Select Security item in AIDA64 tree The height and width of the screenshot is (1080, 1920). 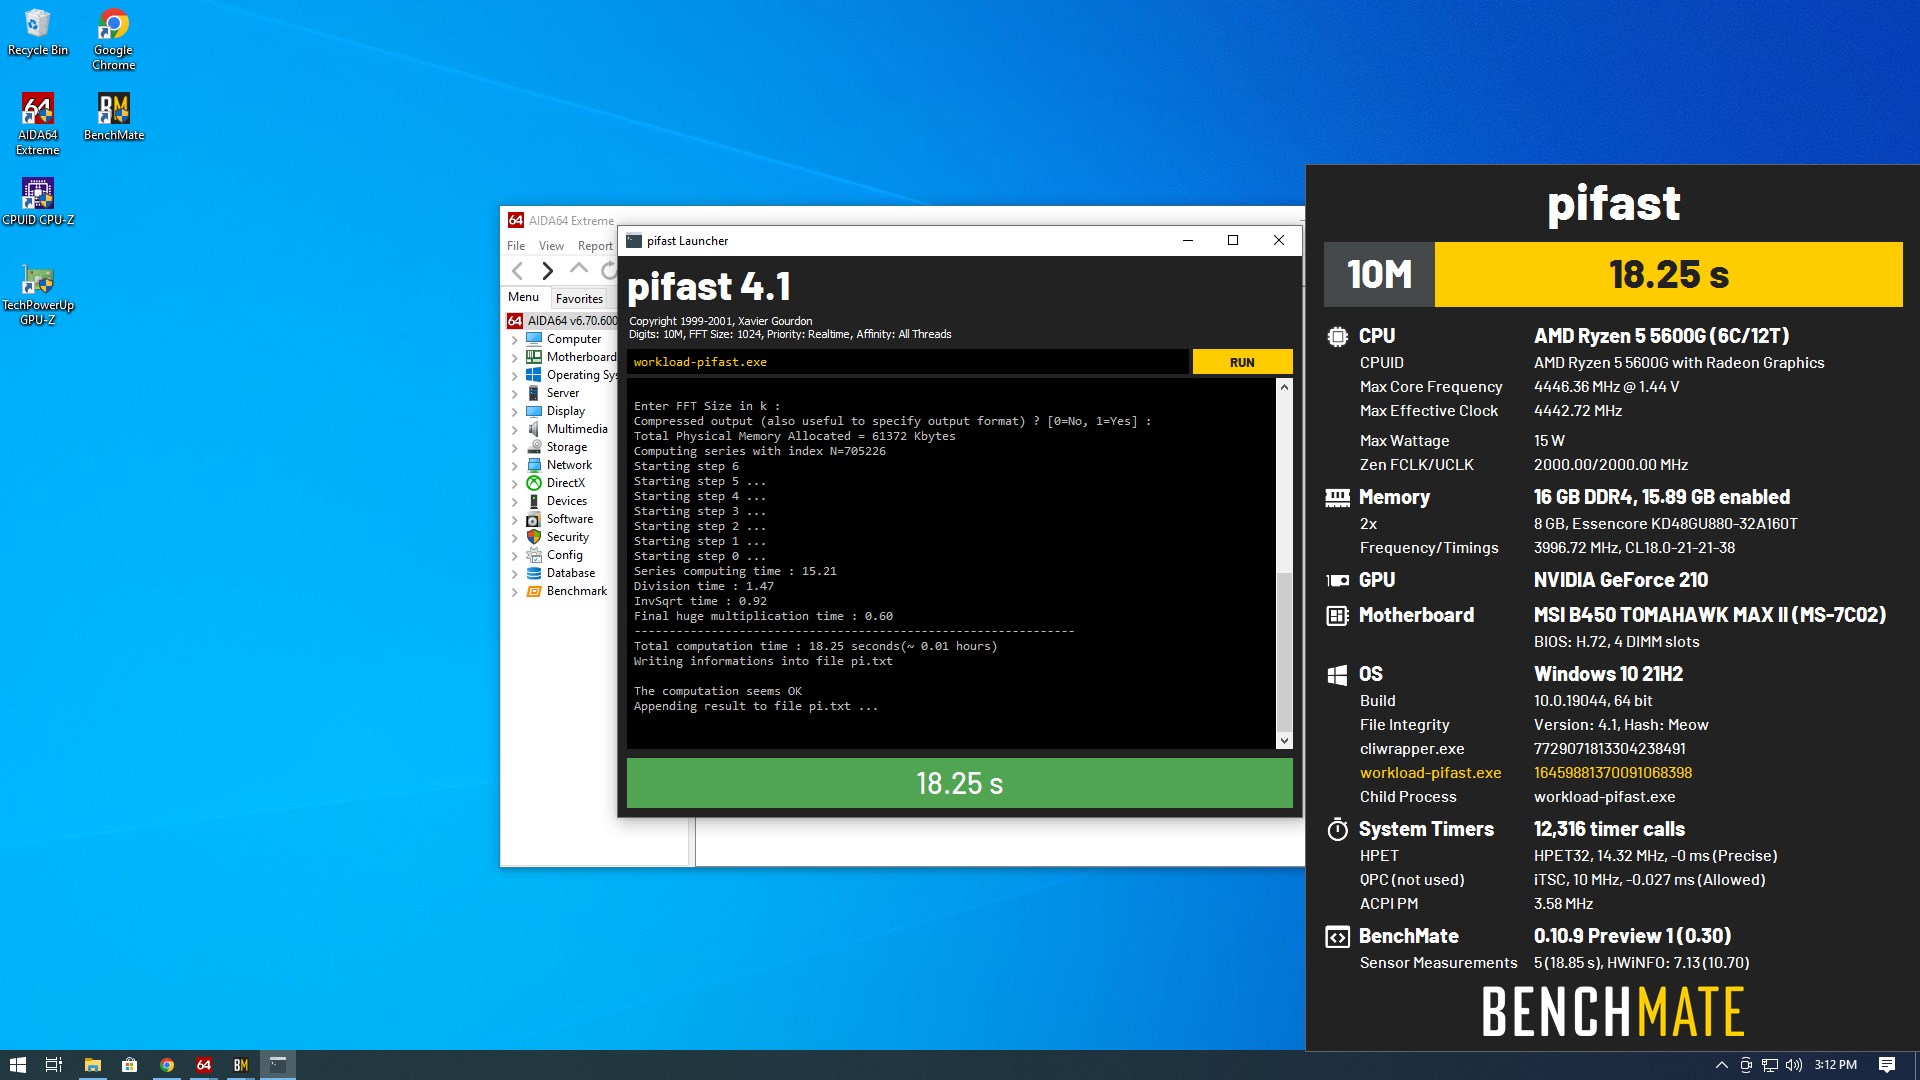(x=567, y=537)
